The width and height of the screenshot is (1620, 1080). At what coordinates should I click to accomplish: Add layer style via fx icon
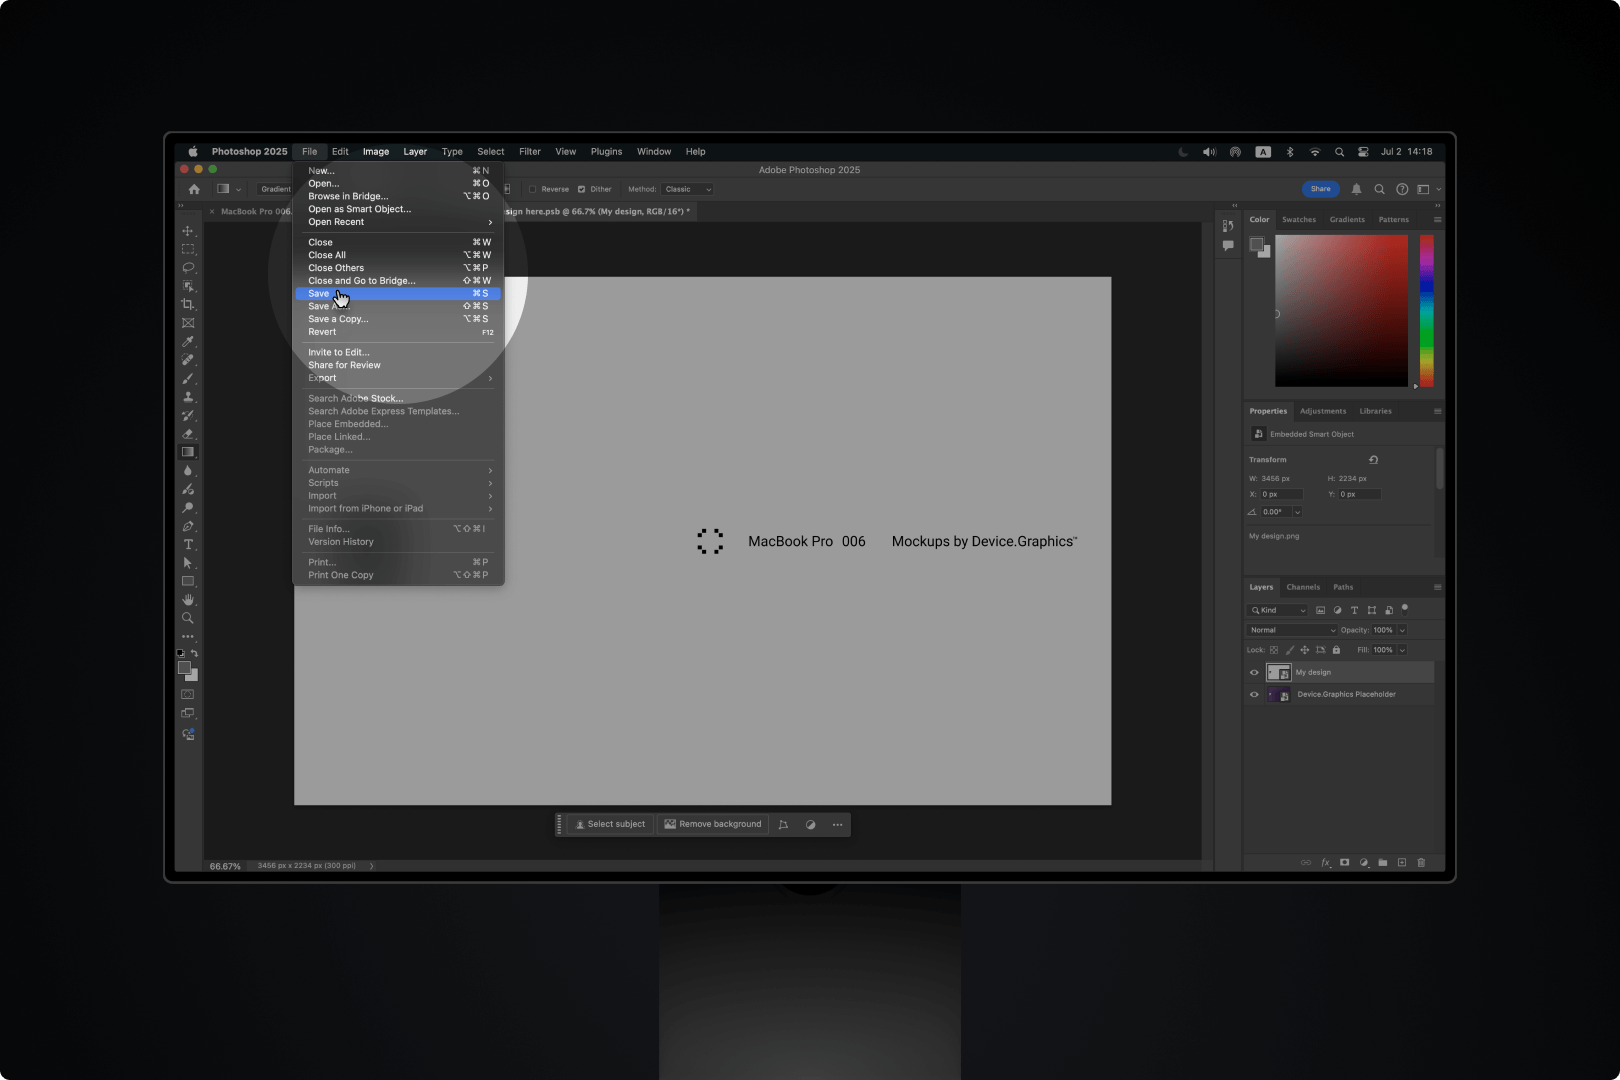(x=1326, y=862)
